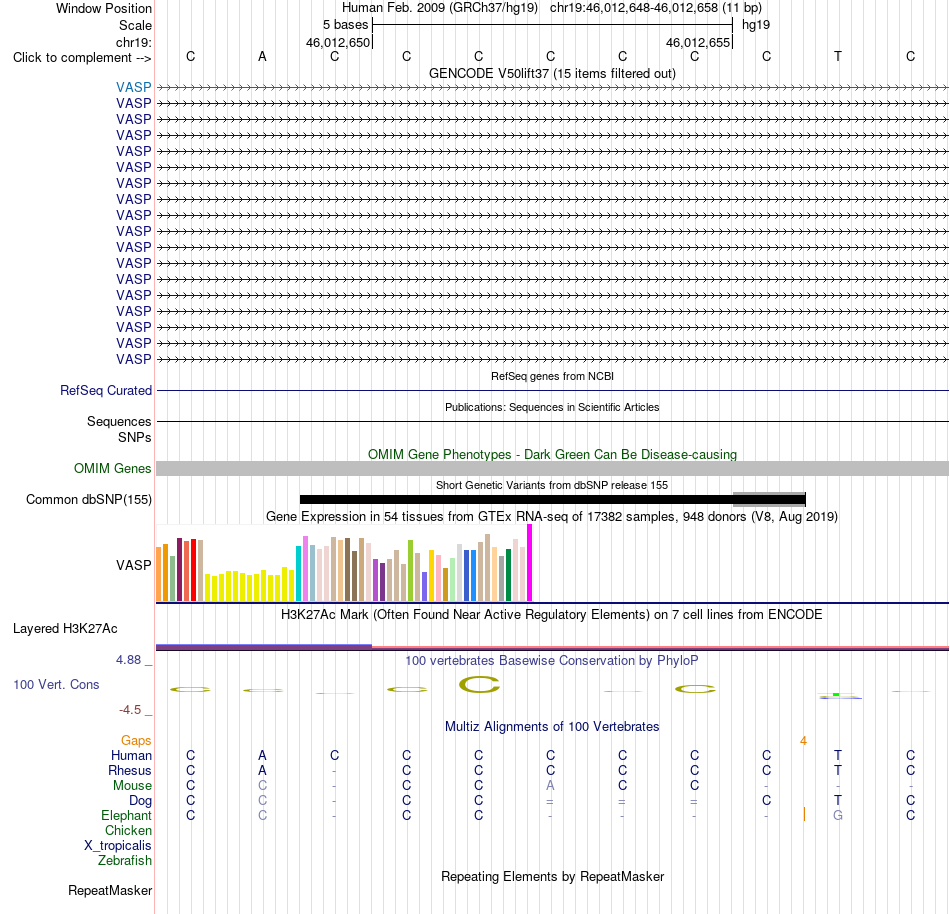Click the Scale label
The image size is (950, 914).
(x=135, y=25)
